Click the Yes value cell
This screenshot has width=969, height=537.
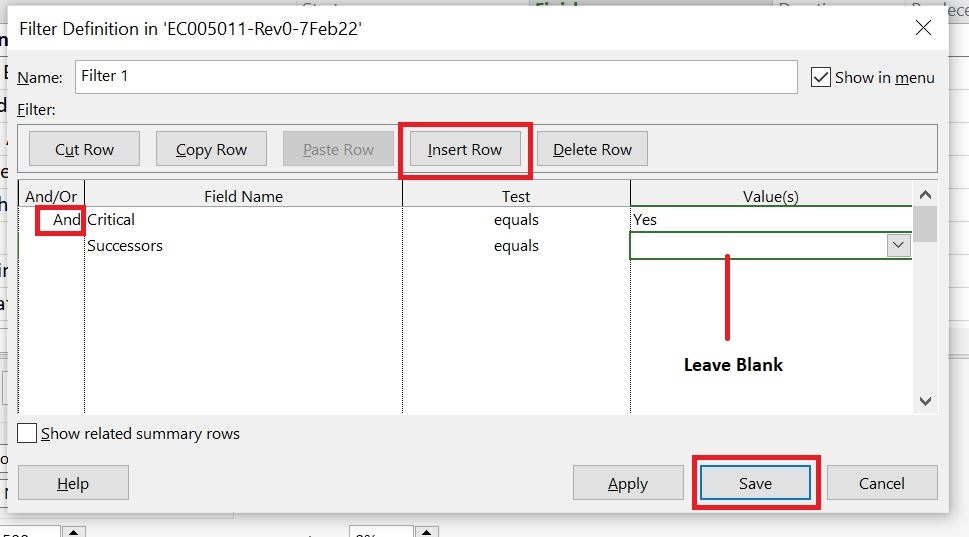coord(771,219)
